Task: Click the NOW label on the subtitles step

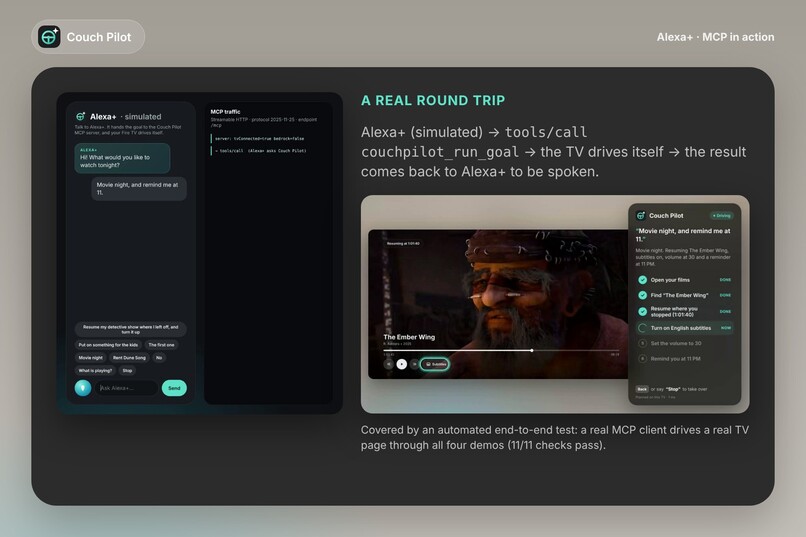Action: click(726, 328)
